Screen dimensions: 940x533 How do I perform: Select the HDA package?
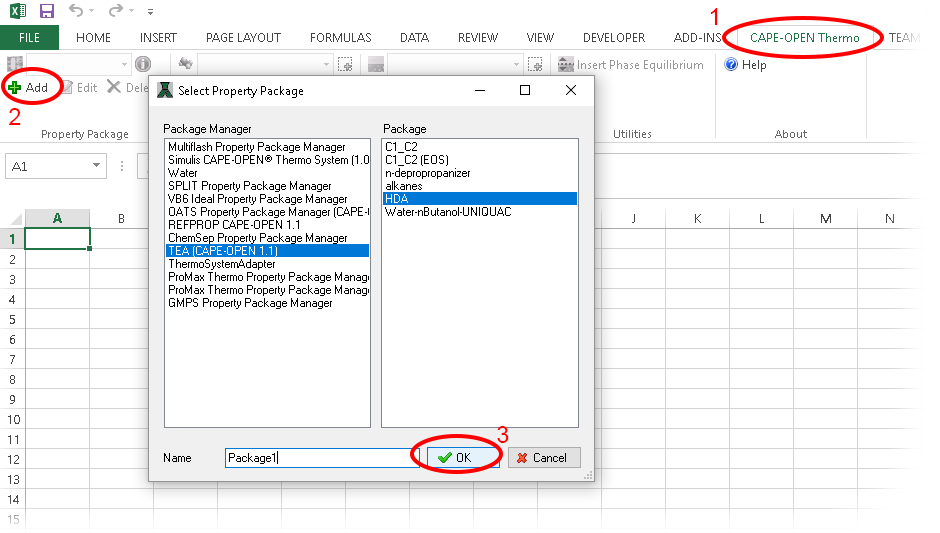click(480, 199)
